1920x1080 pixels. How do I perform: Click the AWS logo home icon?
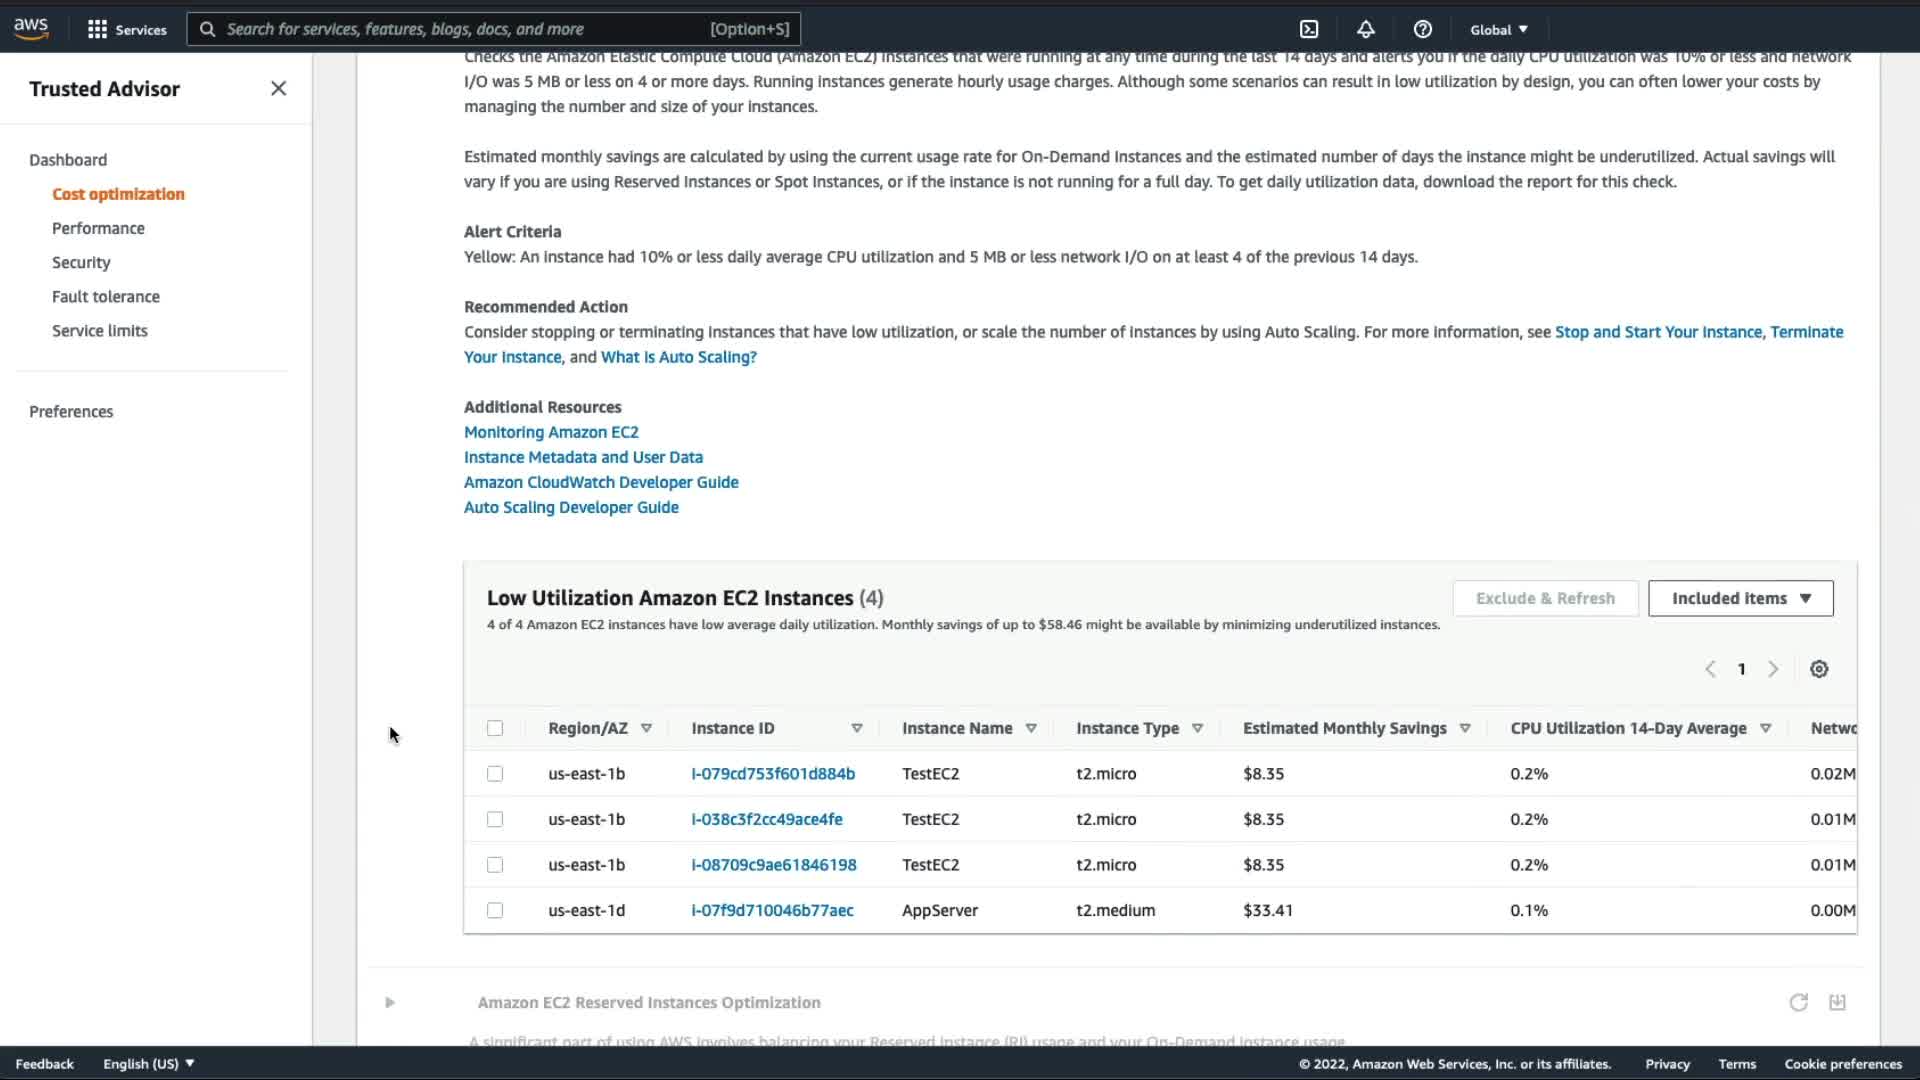(31, 29)
